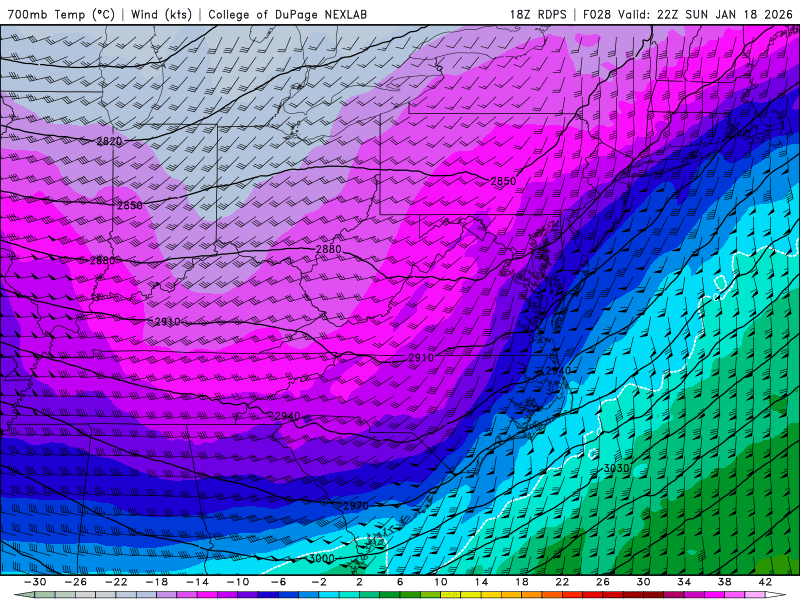Click the -22 color scale label
Viewport: 800px width, 600px height.
point(116,582)
